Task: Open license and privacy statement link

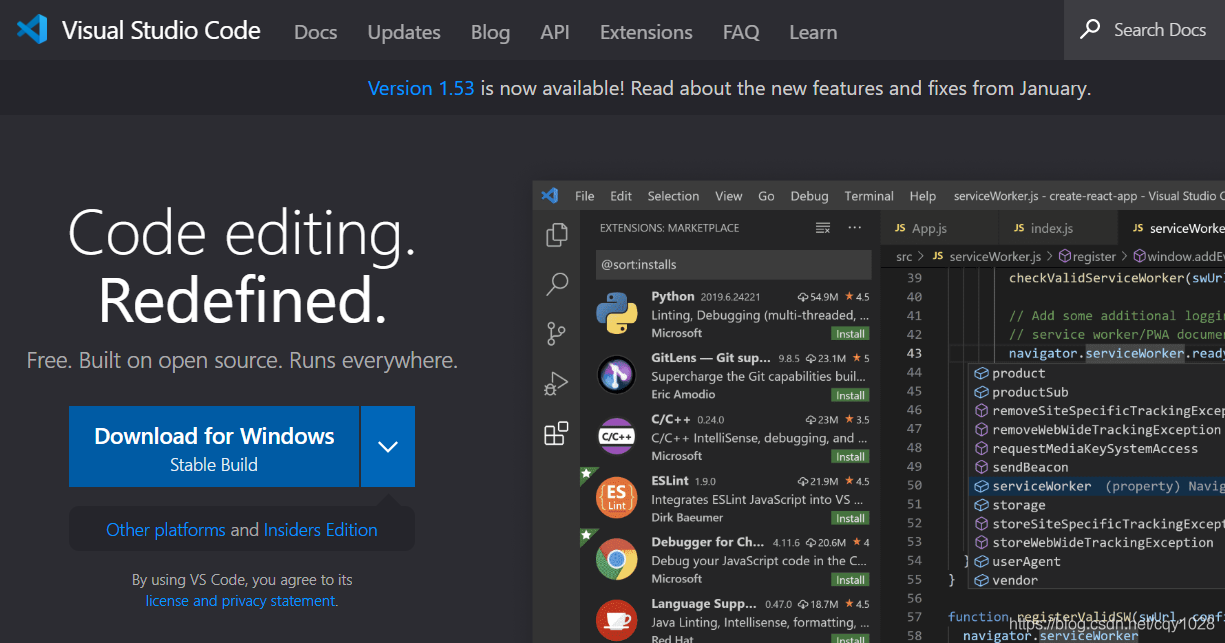Action: [241, 601]
